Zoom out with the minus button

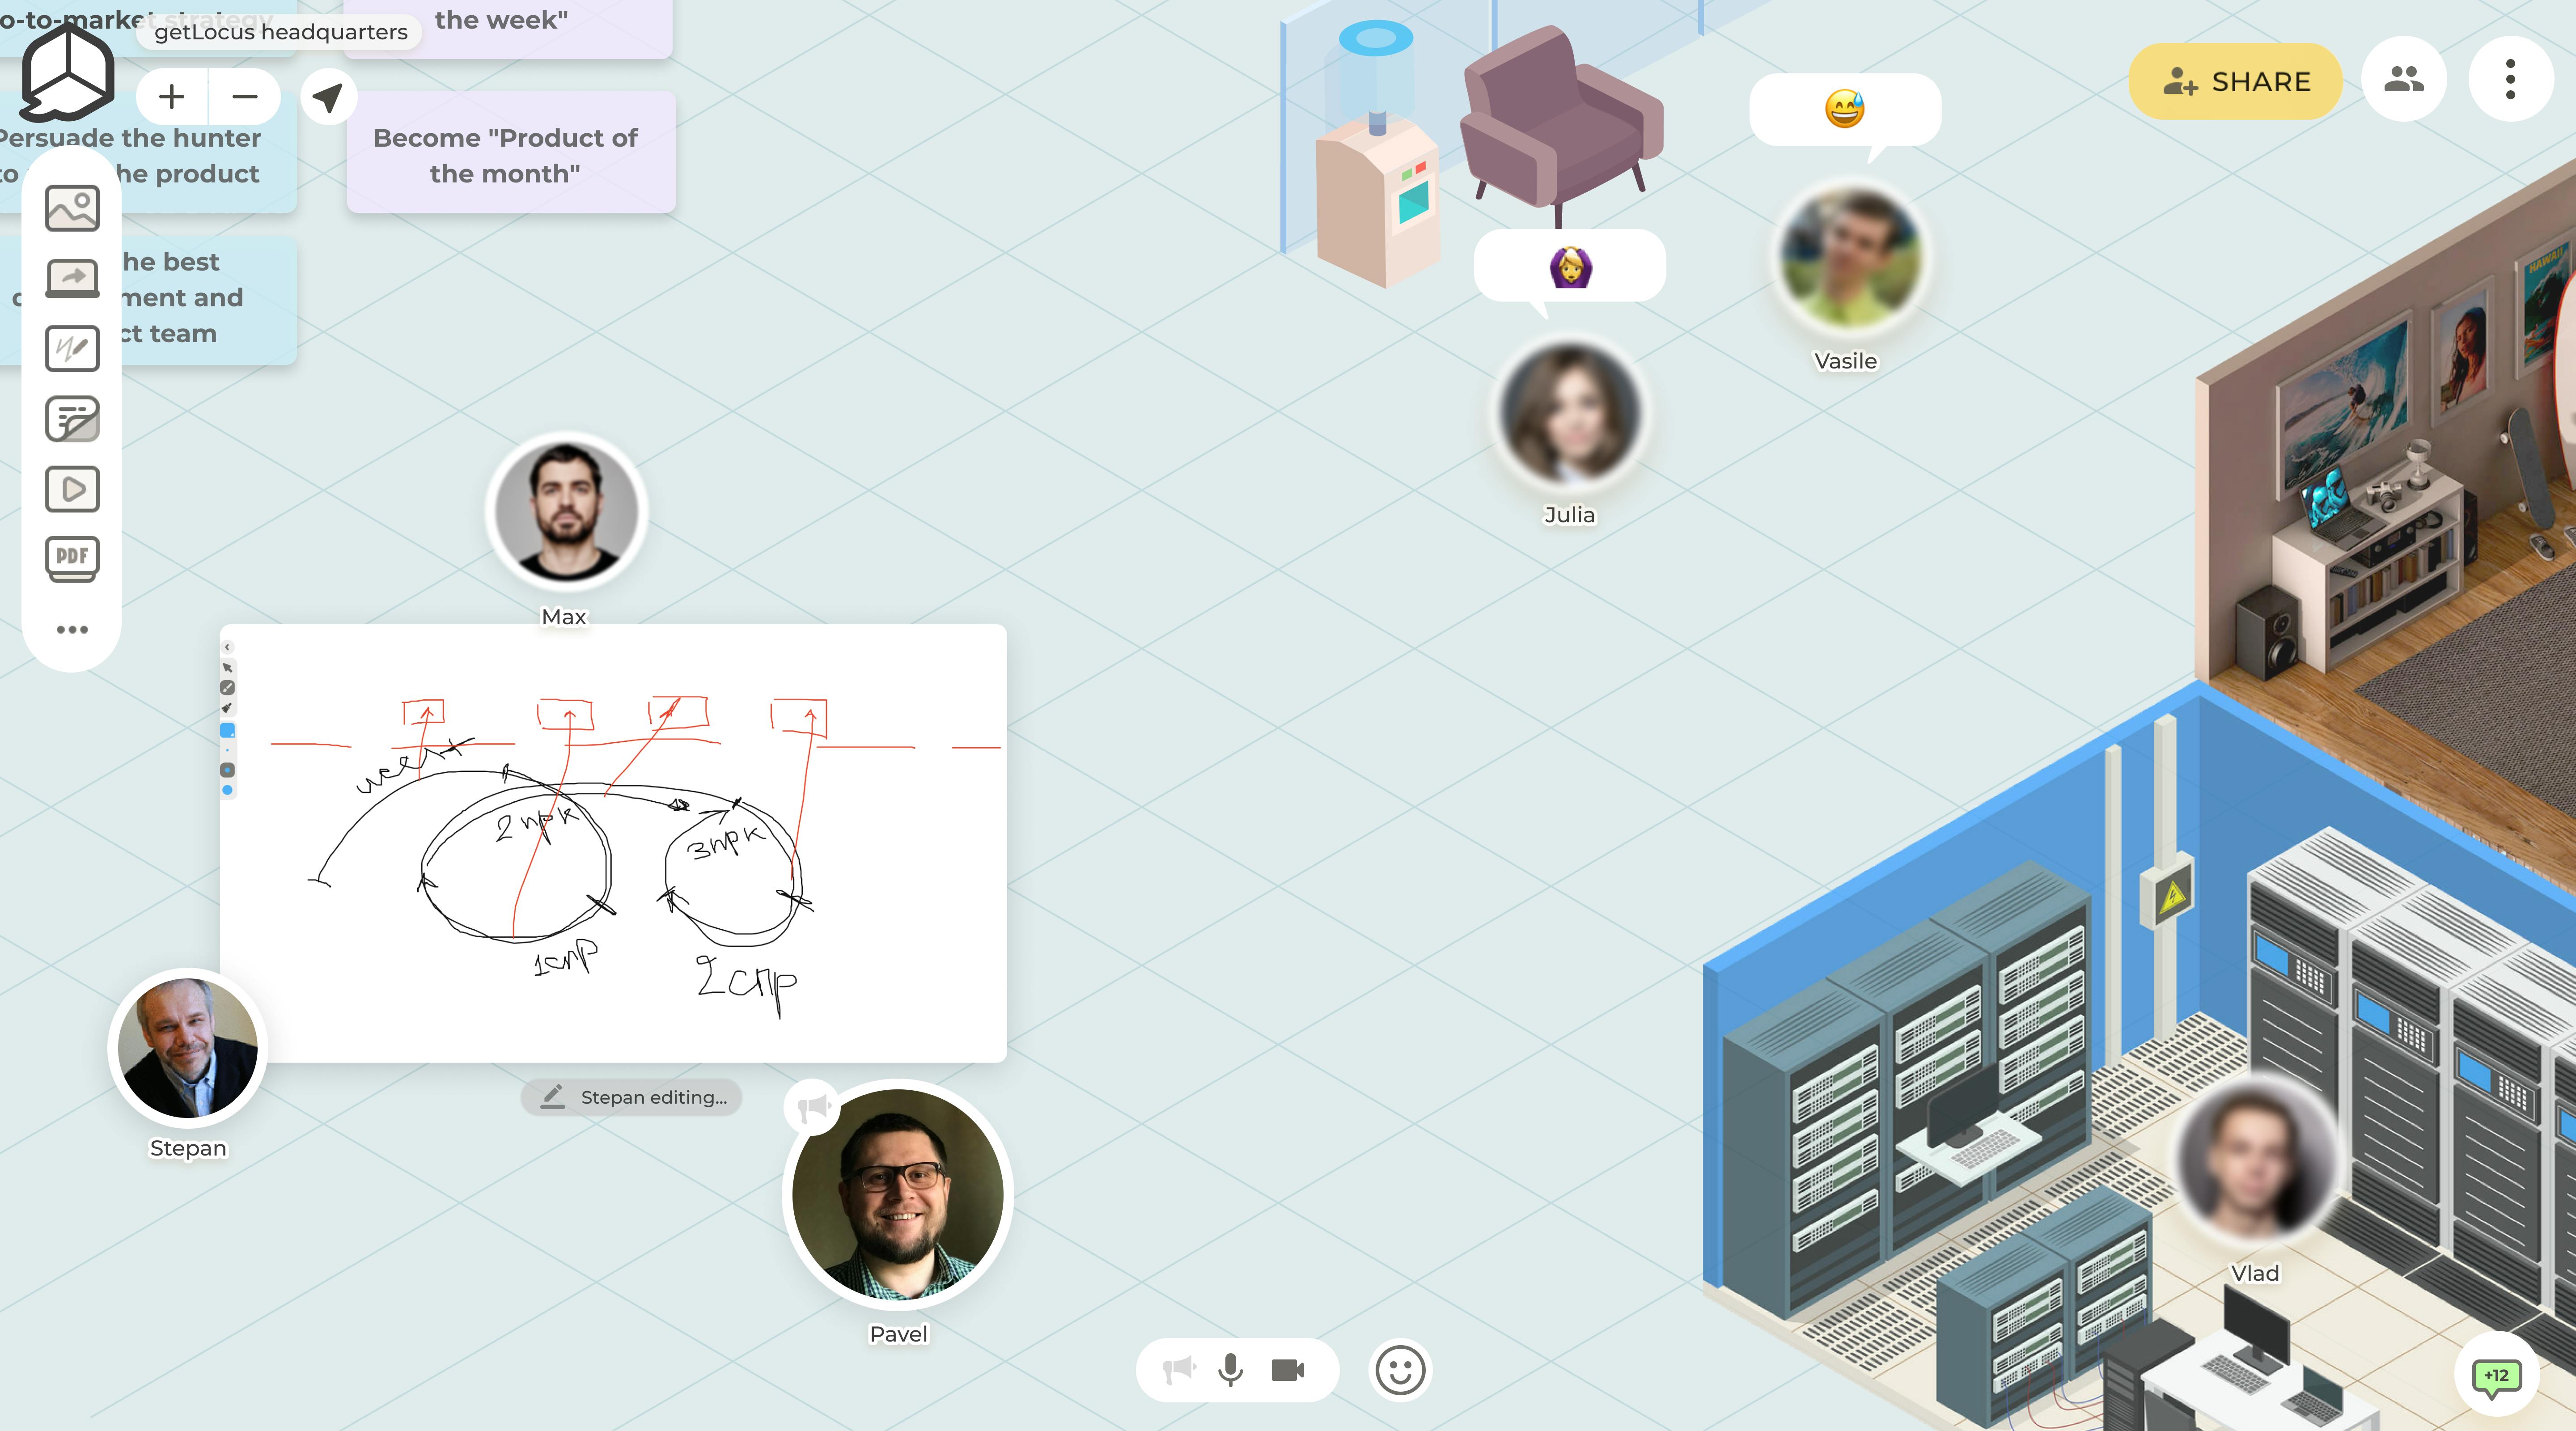tap(245, 97)
